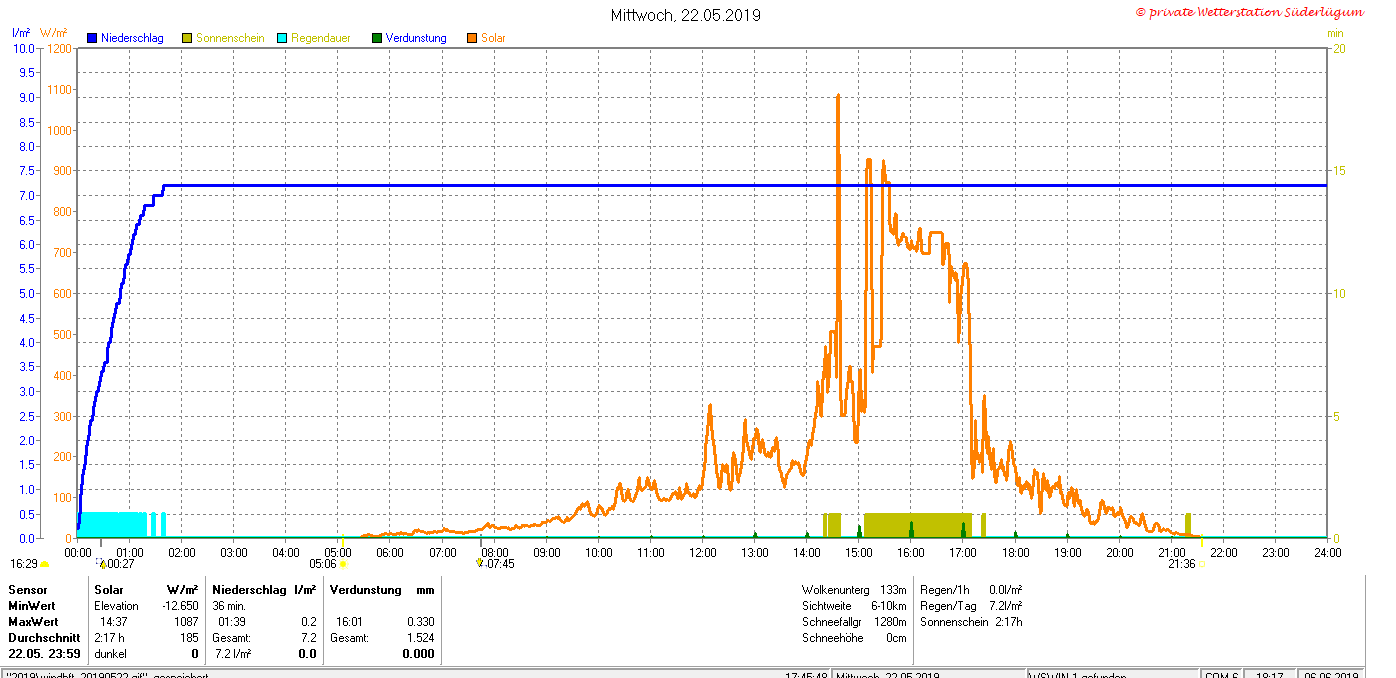Click the yellow icon next to 16:29
The width and height of the screenshot is (1396, 678).
point(44,564)
